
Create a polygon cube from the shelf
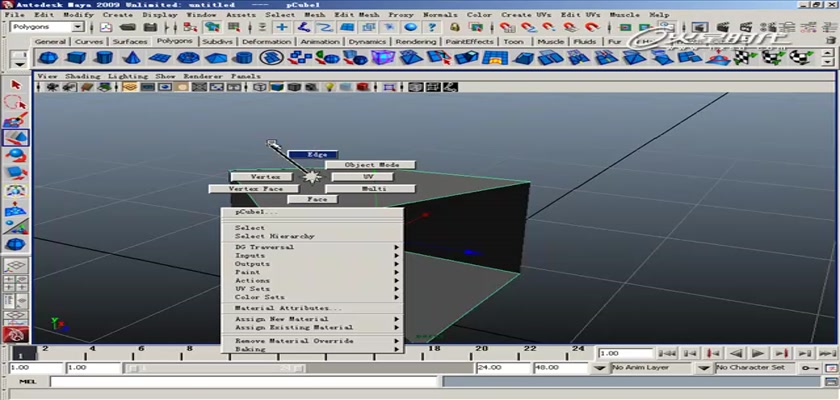(x=76, y=59)
